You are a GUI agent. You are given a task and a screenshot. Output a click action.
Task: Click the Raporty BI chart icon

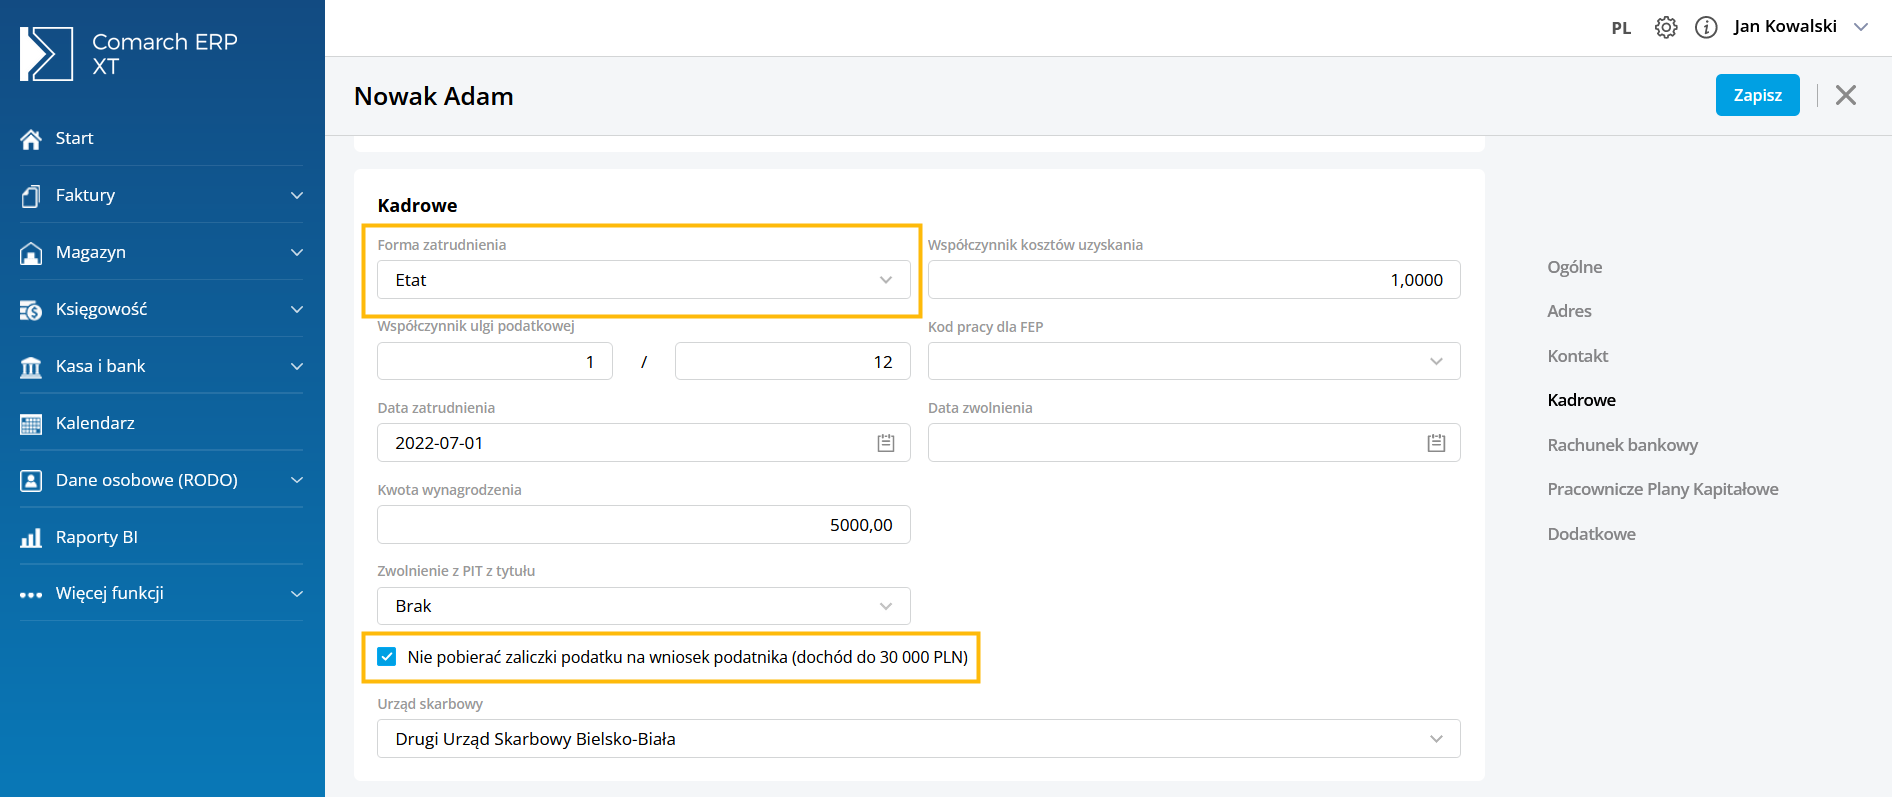31,538
